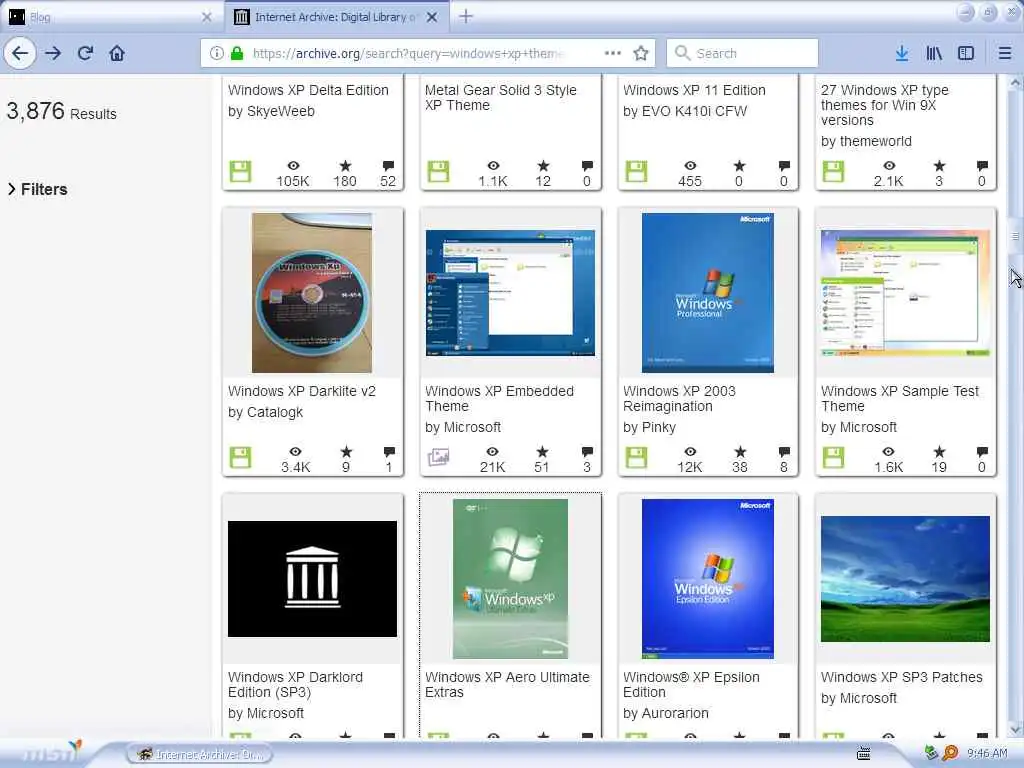This screenshot has width=1024, height=768.
Task: Click software icon on Windows XP 11 Edition
Action: coord(636,171)
